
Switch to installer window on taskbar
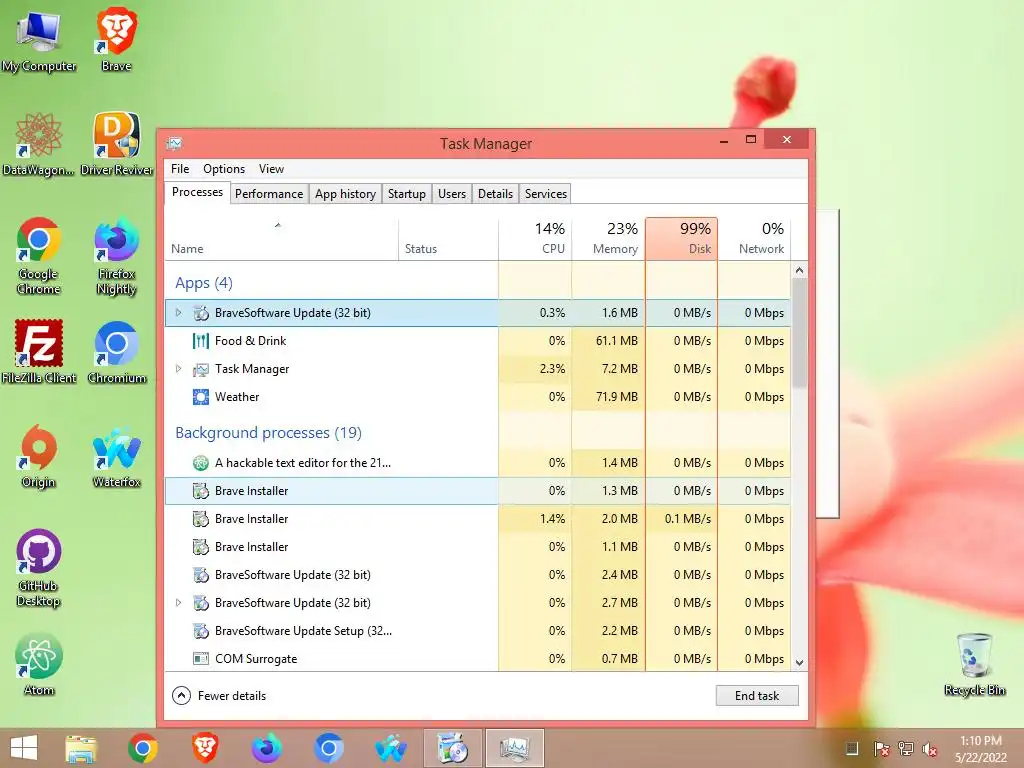point(453,748)
